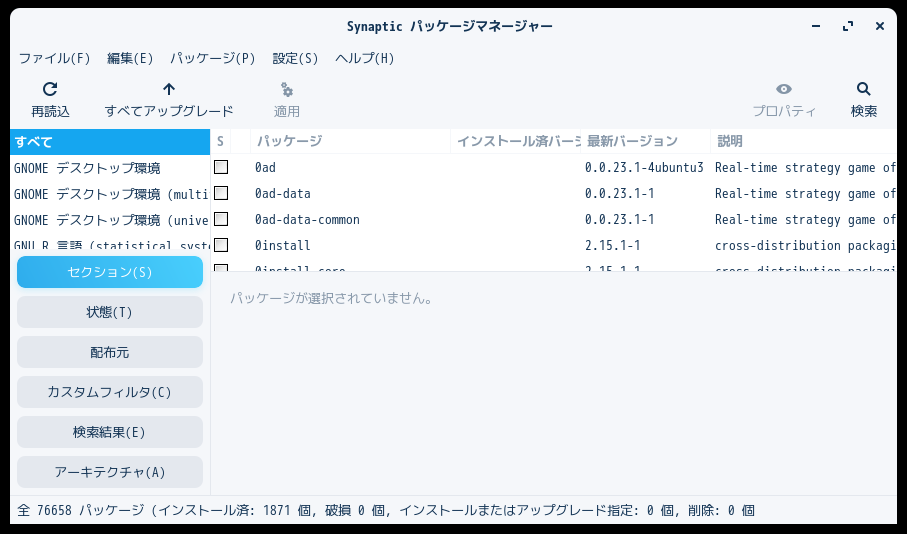Open the search (検索) magnifier icon
The height and width of the screenshot is (534, 907).
pyautogui.click(x=864, y=89)
